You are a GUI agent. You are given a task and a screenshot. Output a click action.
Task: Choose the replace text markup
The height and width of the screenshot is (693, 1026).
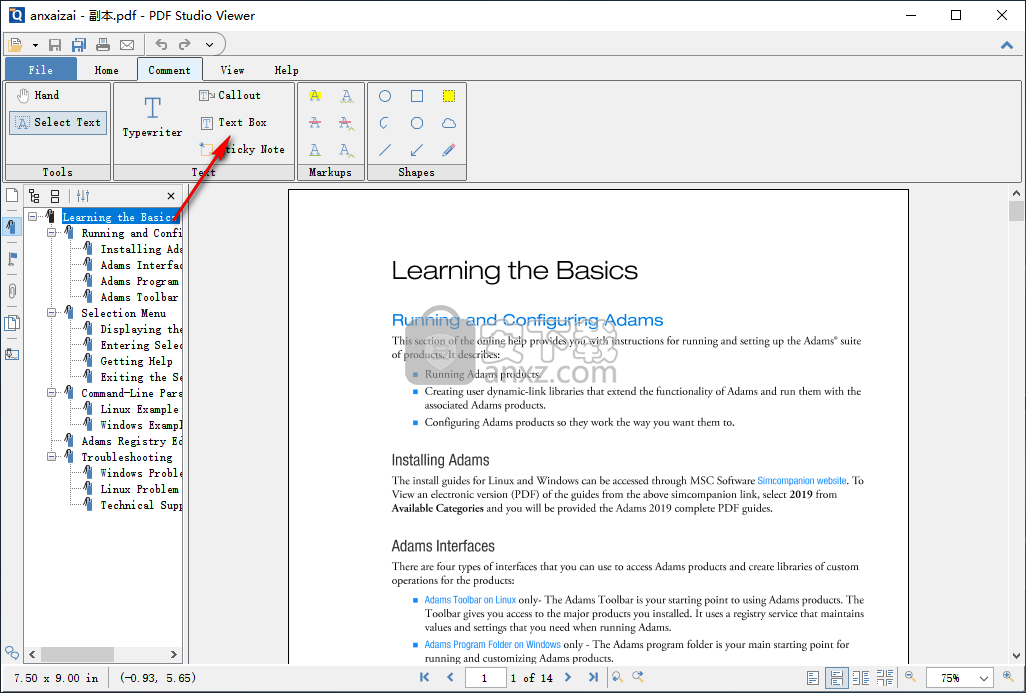point(346,123)
